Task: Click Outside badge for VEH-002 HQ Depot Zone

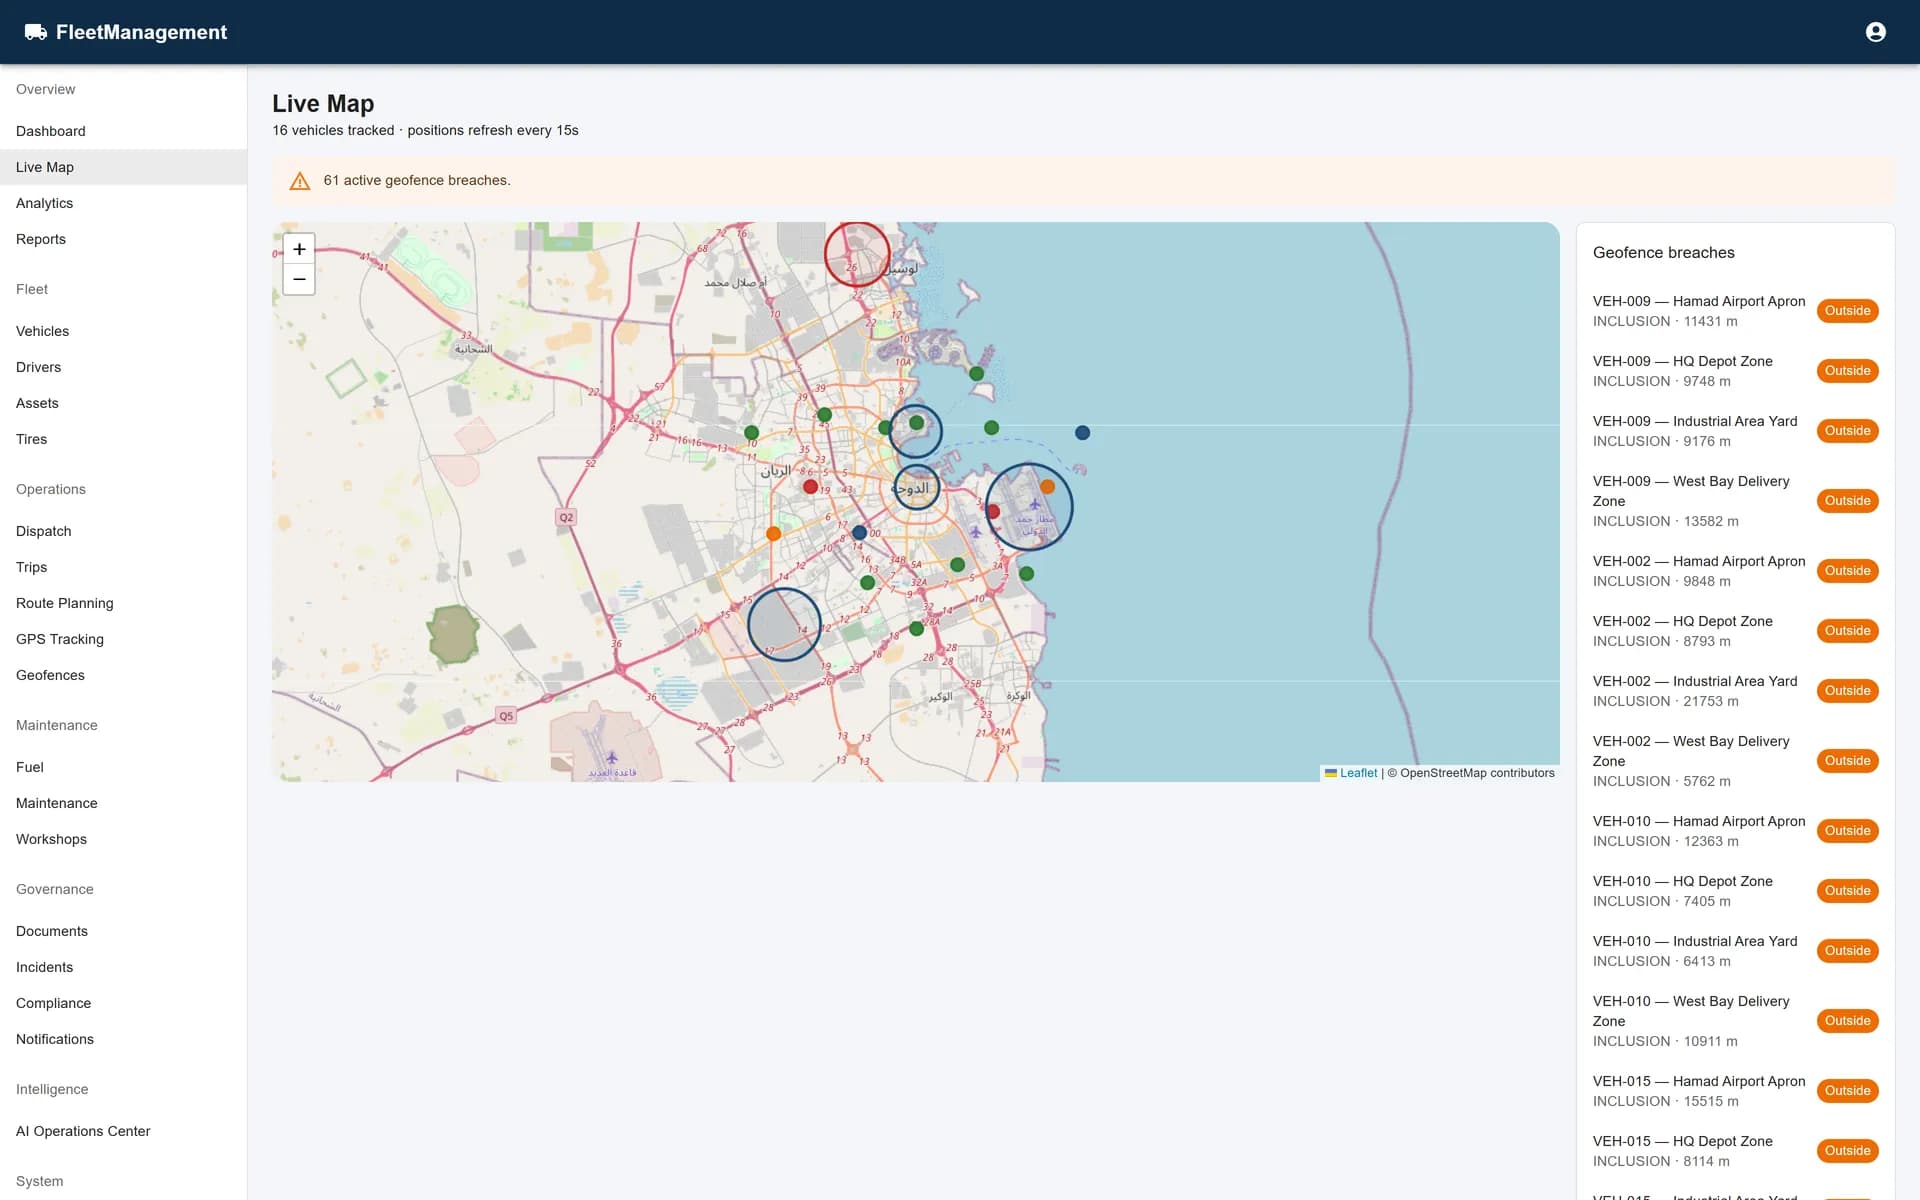Action: [1847, 631]
